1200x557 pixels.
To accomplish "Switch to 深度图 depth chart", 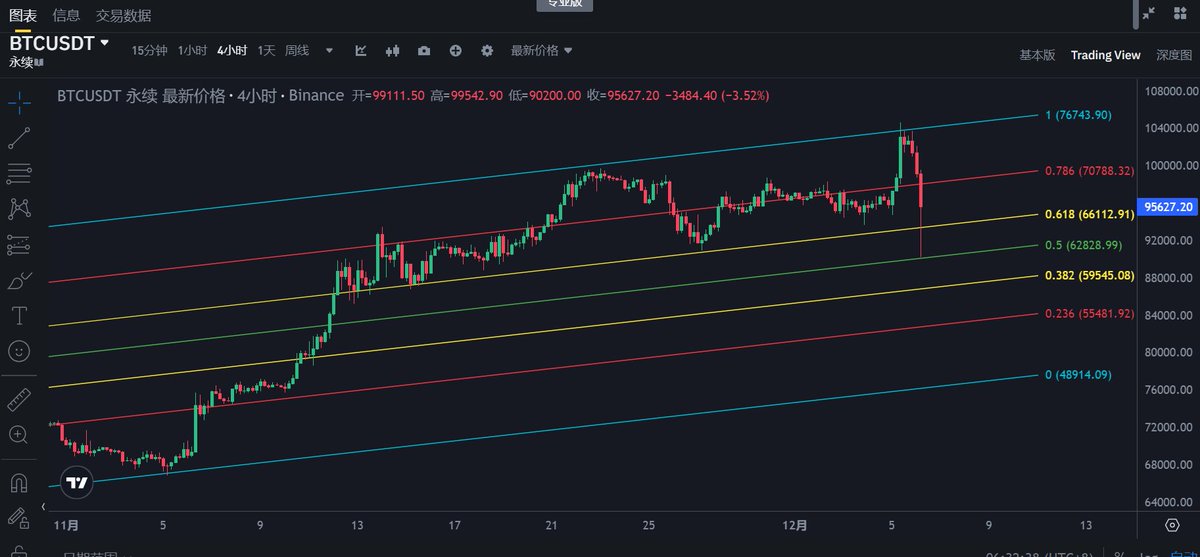I will 1175,55.
